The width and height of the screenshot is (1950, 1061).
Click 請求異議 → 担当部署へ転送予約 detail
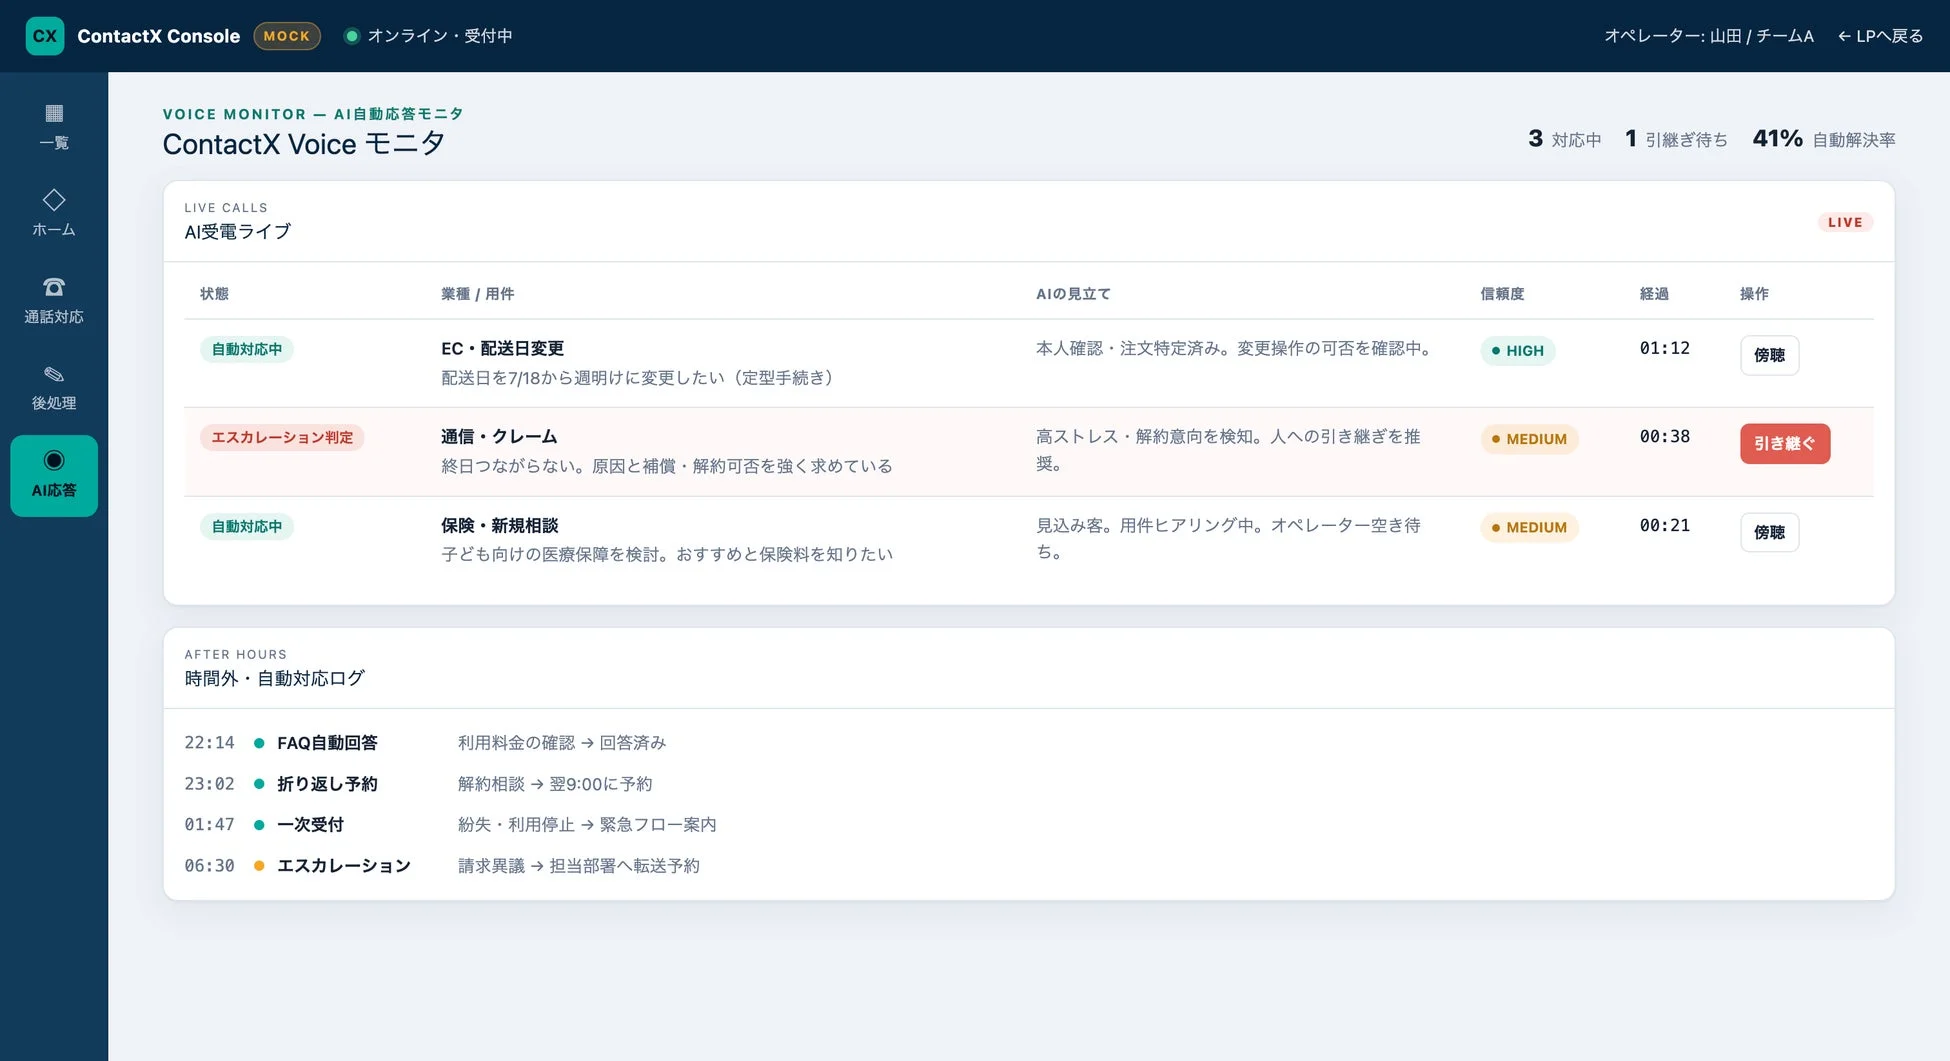(x=579, y=865)
